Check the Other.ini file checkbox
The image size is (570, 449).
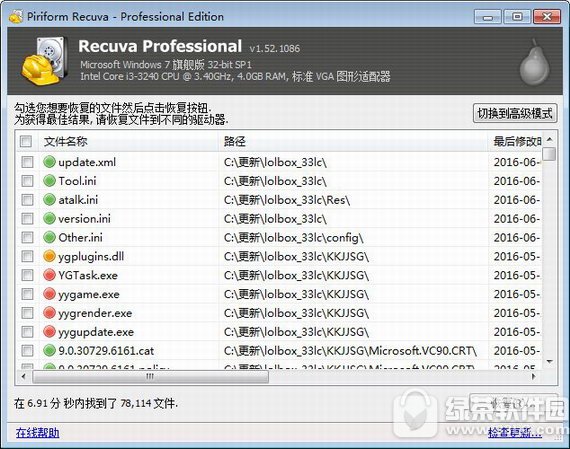point(27,237)
